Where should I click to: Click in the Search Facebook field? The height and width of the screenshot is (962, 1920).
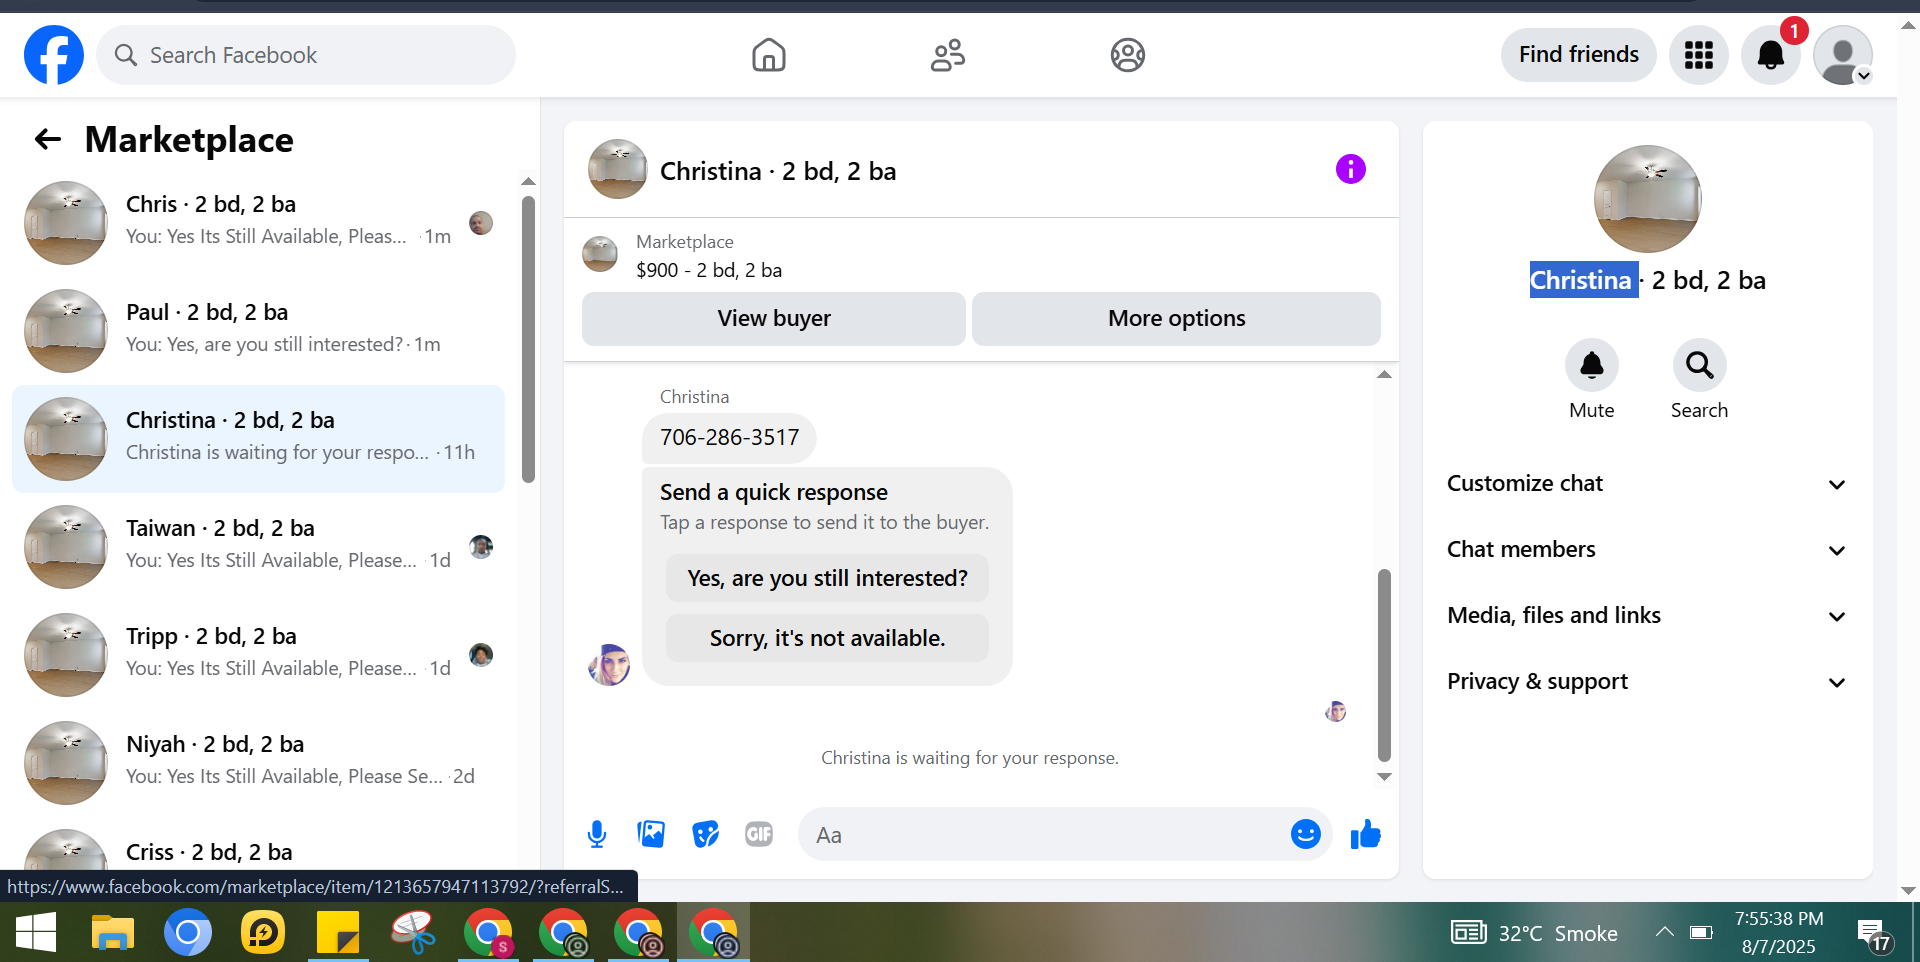pos(306,55)
